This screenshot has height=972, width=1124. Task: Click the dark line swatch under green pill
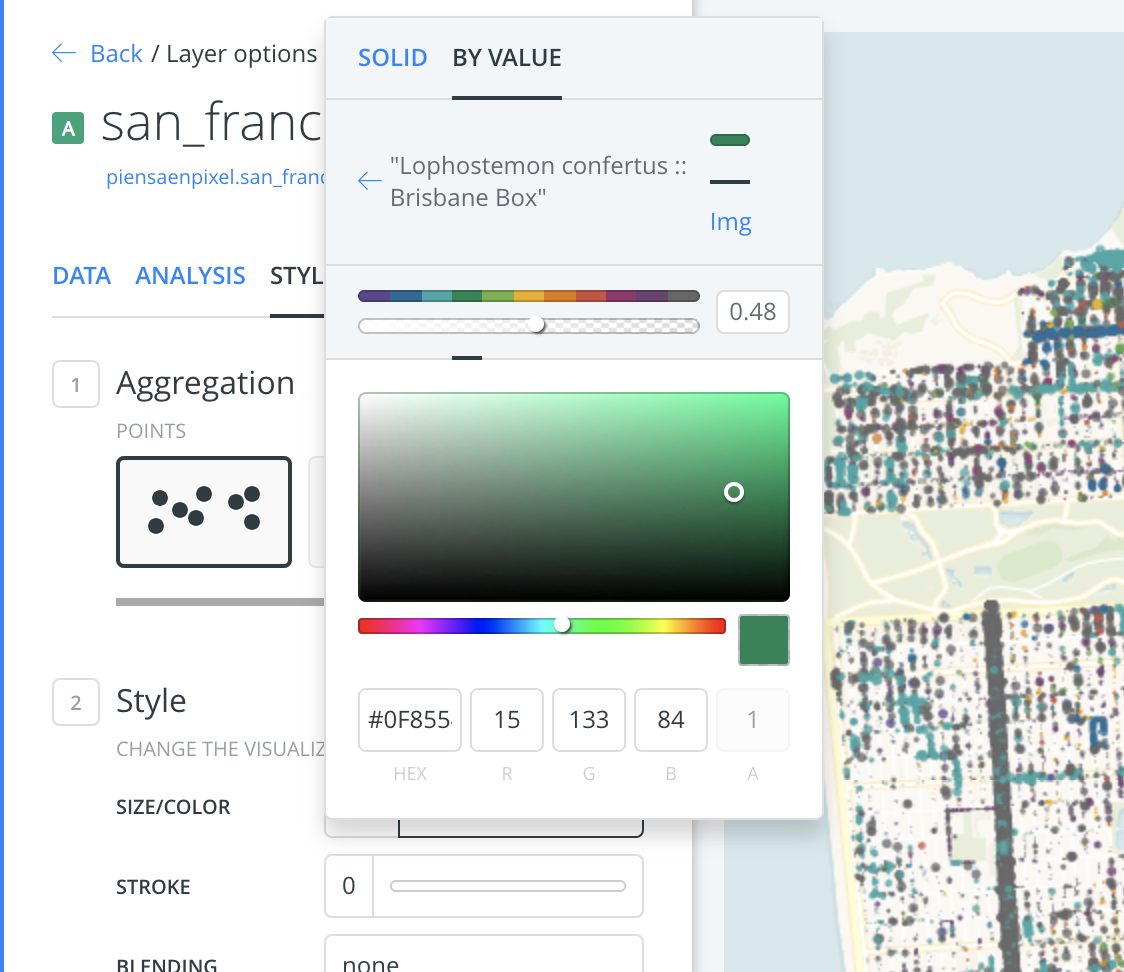tap(730, 182)
